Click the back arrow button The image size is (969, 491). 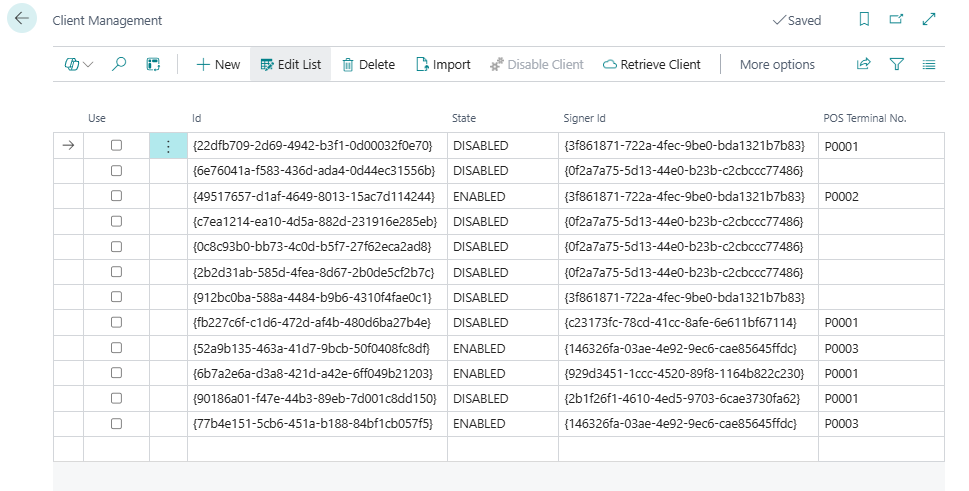click(x=22, y=19)
